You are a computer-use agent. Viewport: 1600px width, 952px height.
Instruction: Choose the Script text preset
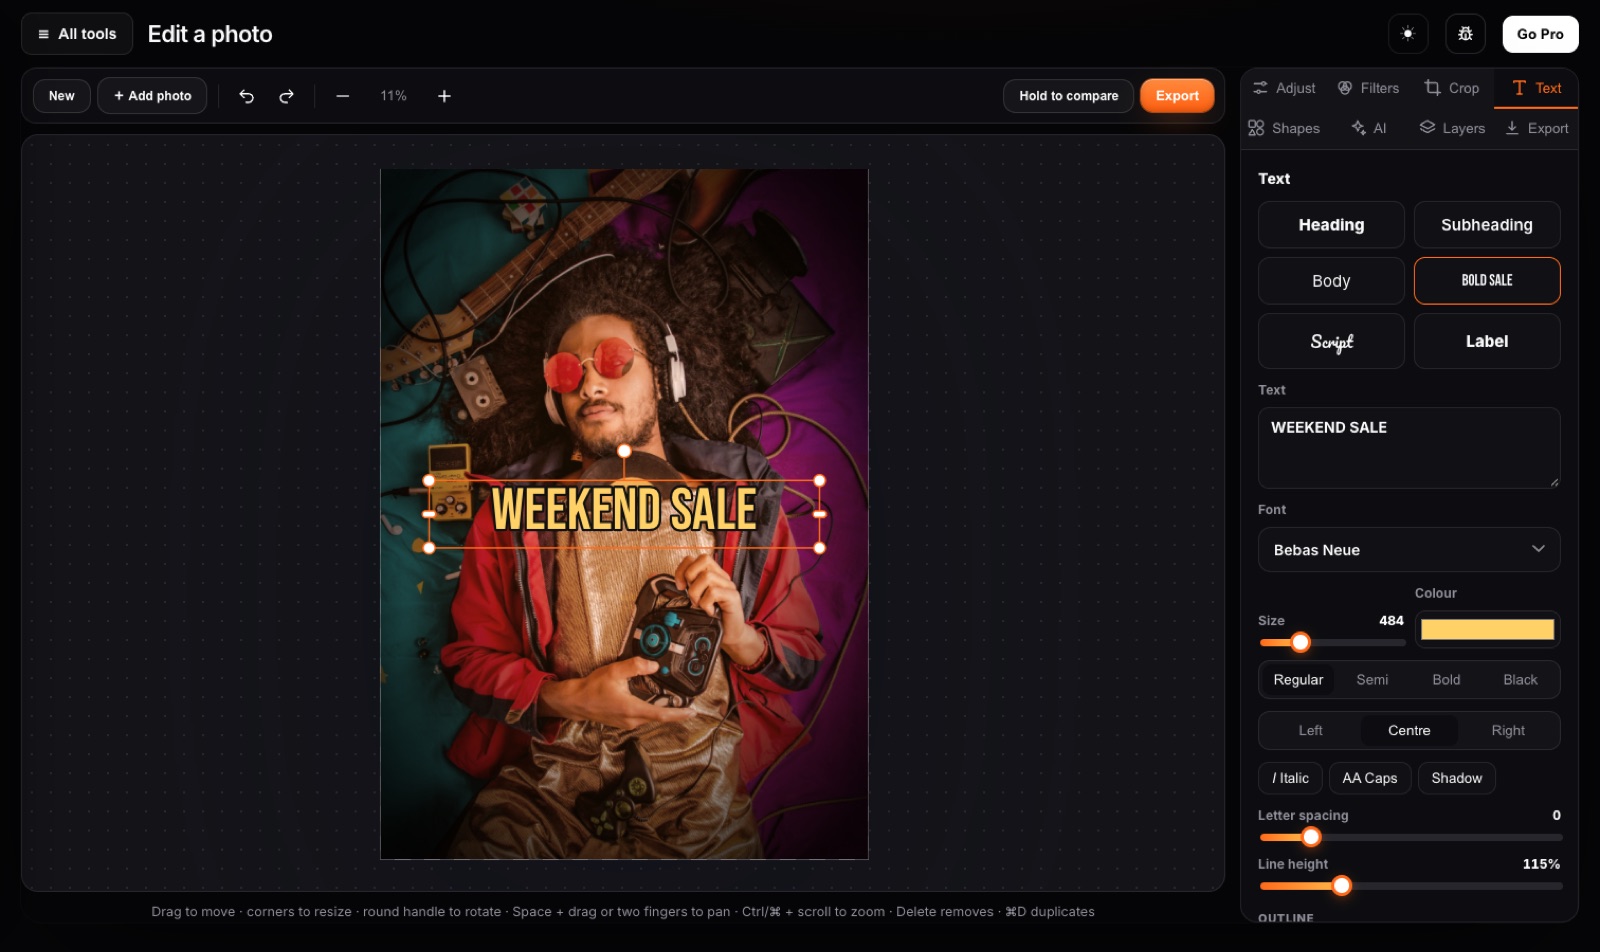(x=1331, y=341)
